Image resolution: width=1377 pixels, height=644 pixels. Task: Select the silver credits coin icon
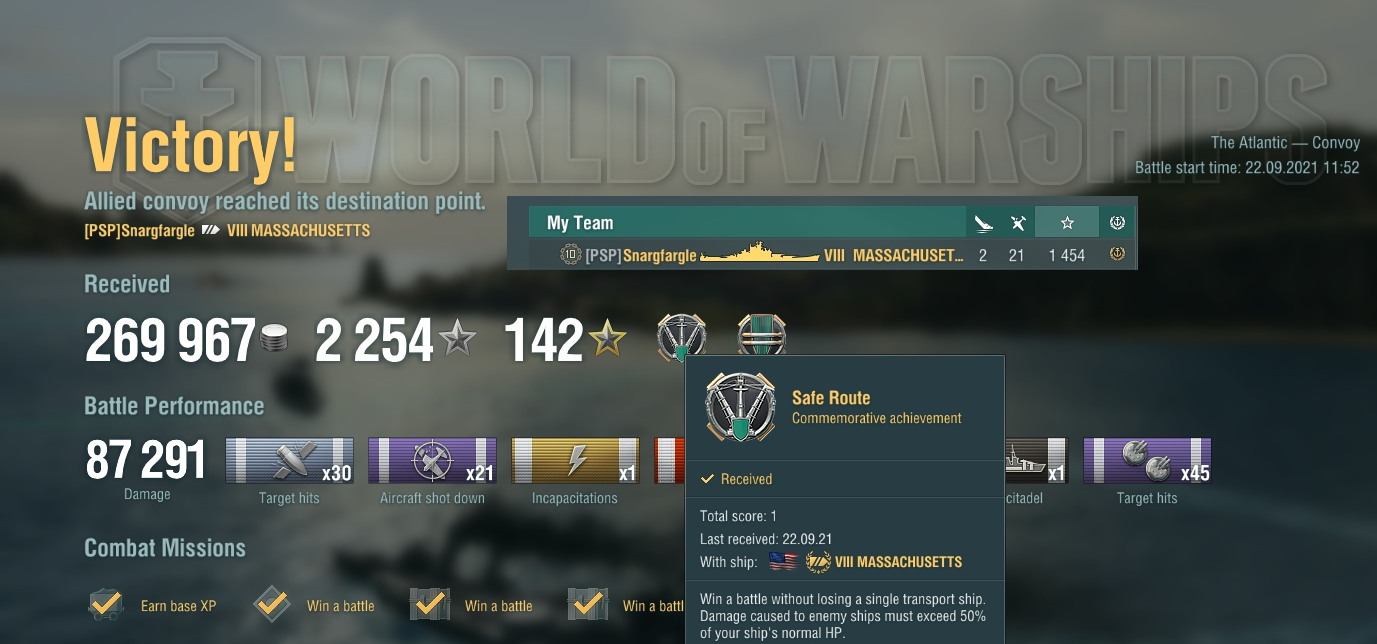point(274,340)
